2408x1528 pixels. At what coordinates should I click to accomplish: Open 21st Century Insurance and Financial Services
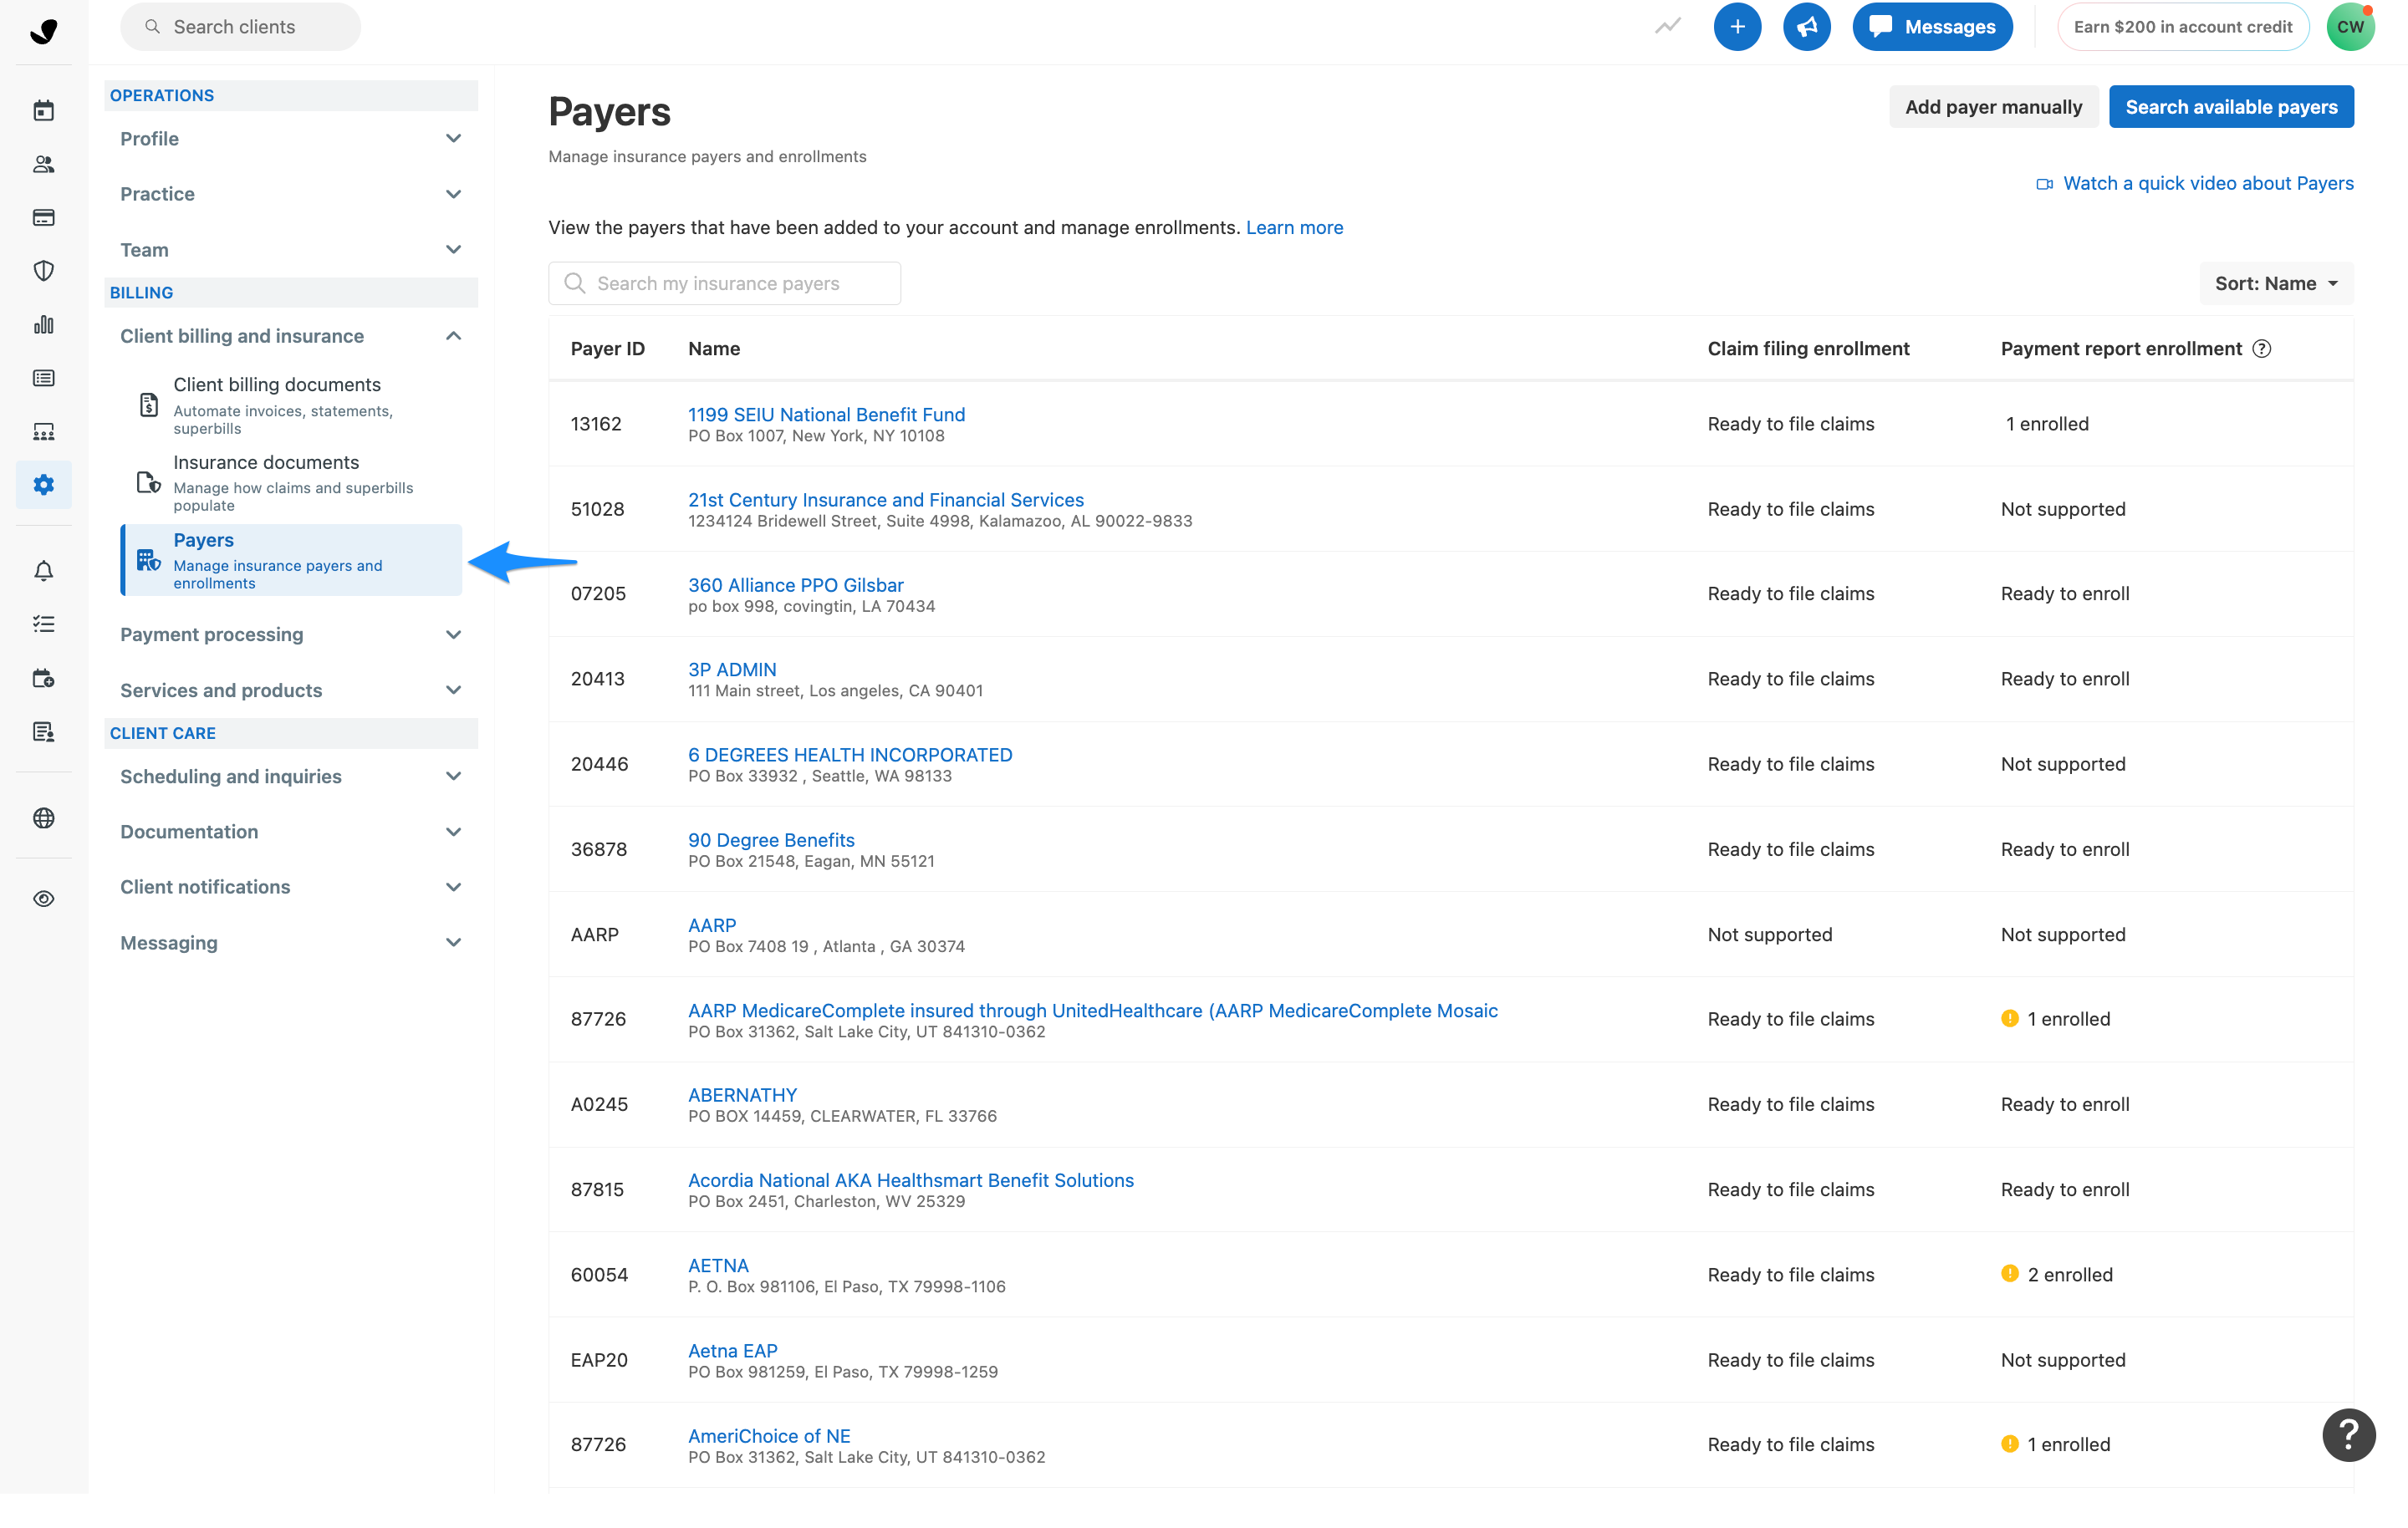click(x=885, y=500)
